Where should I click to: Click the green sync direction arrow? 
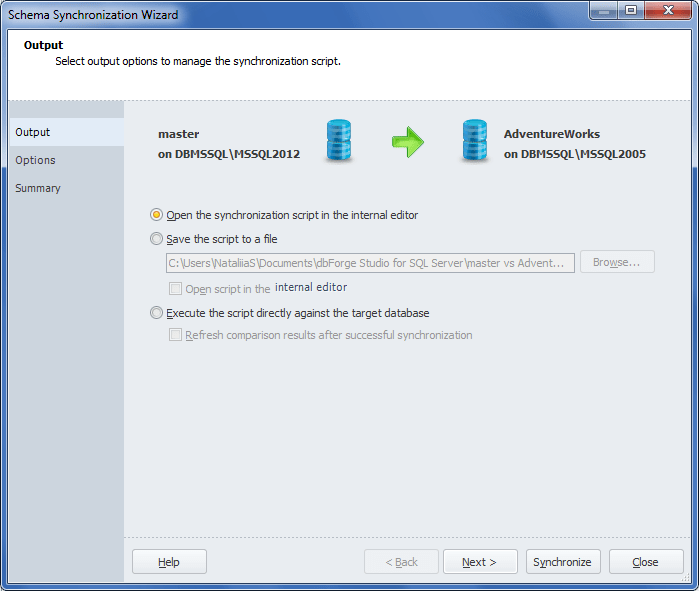tap(408, 142)
